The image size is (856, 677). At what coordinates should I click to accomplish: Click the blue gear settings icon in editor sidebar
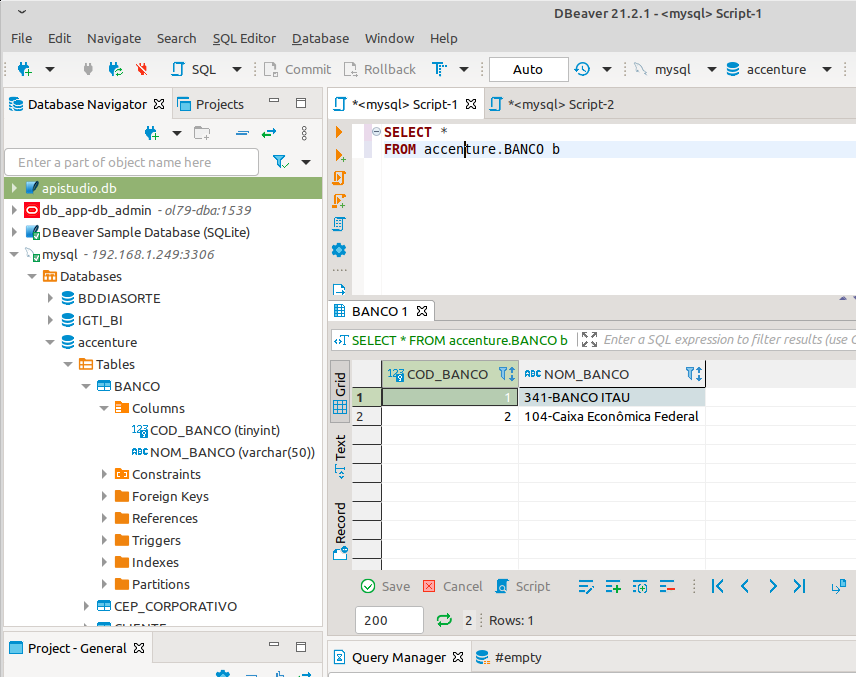(339, 249)
